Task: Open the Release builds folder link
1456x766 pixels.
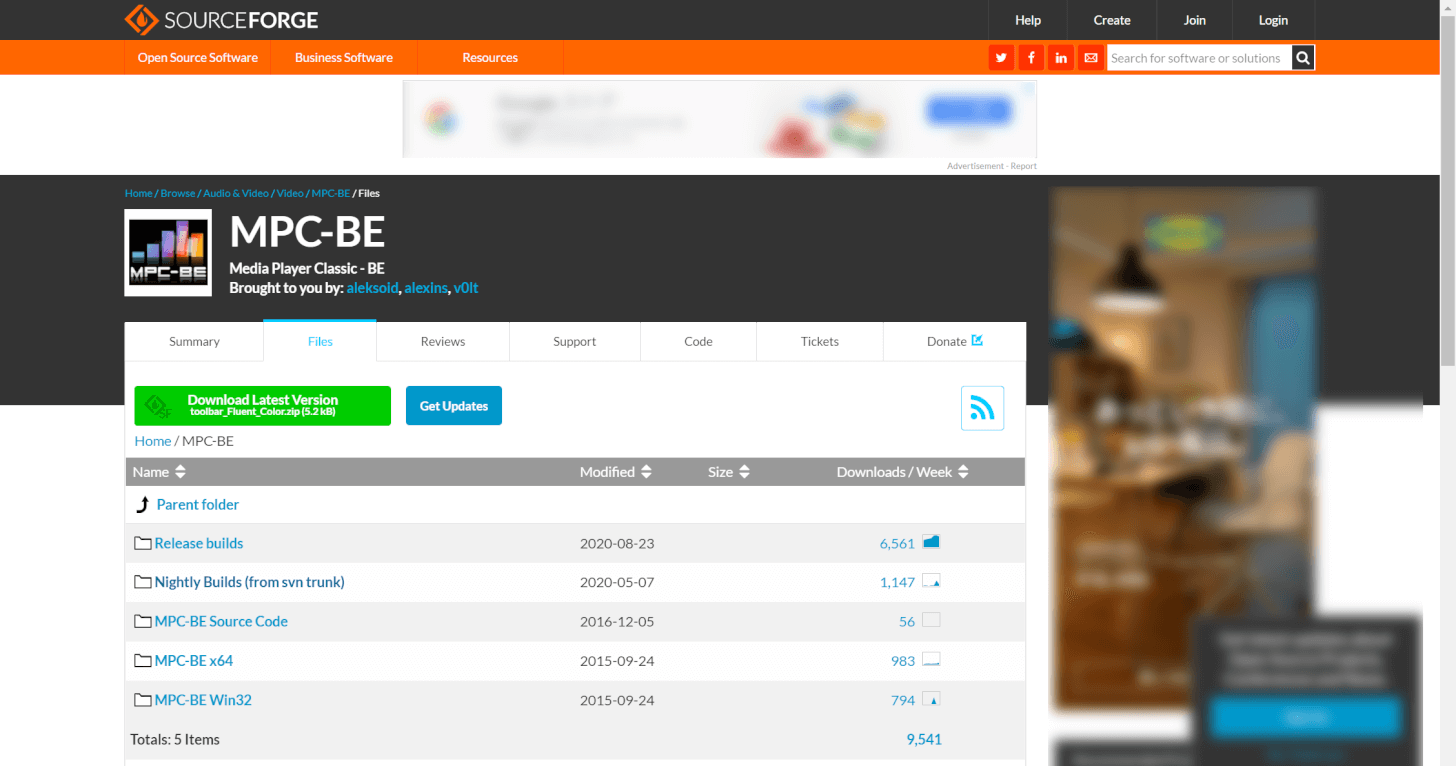Action: click(199, 544)
